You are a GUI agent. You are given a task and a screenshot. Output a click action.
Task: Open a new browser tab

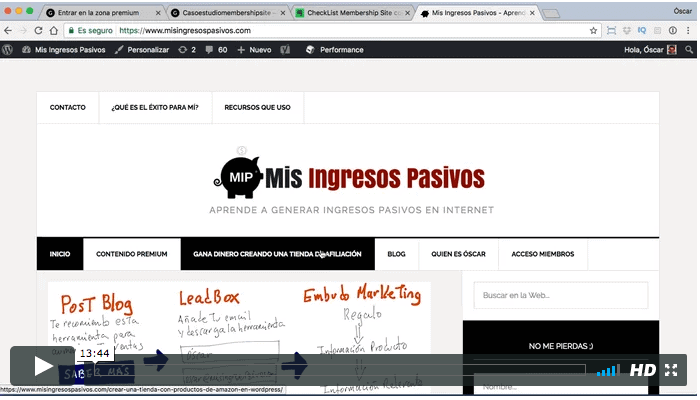[x=551, y=14]
